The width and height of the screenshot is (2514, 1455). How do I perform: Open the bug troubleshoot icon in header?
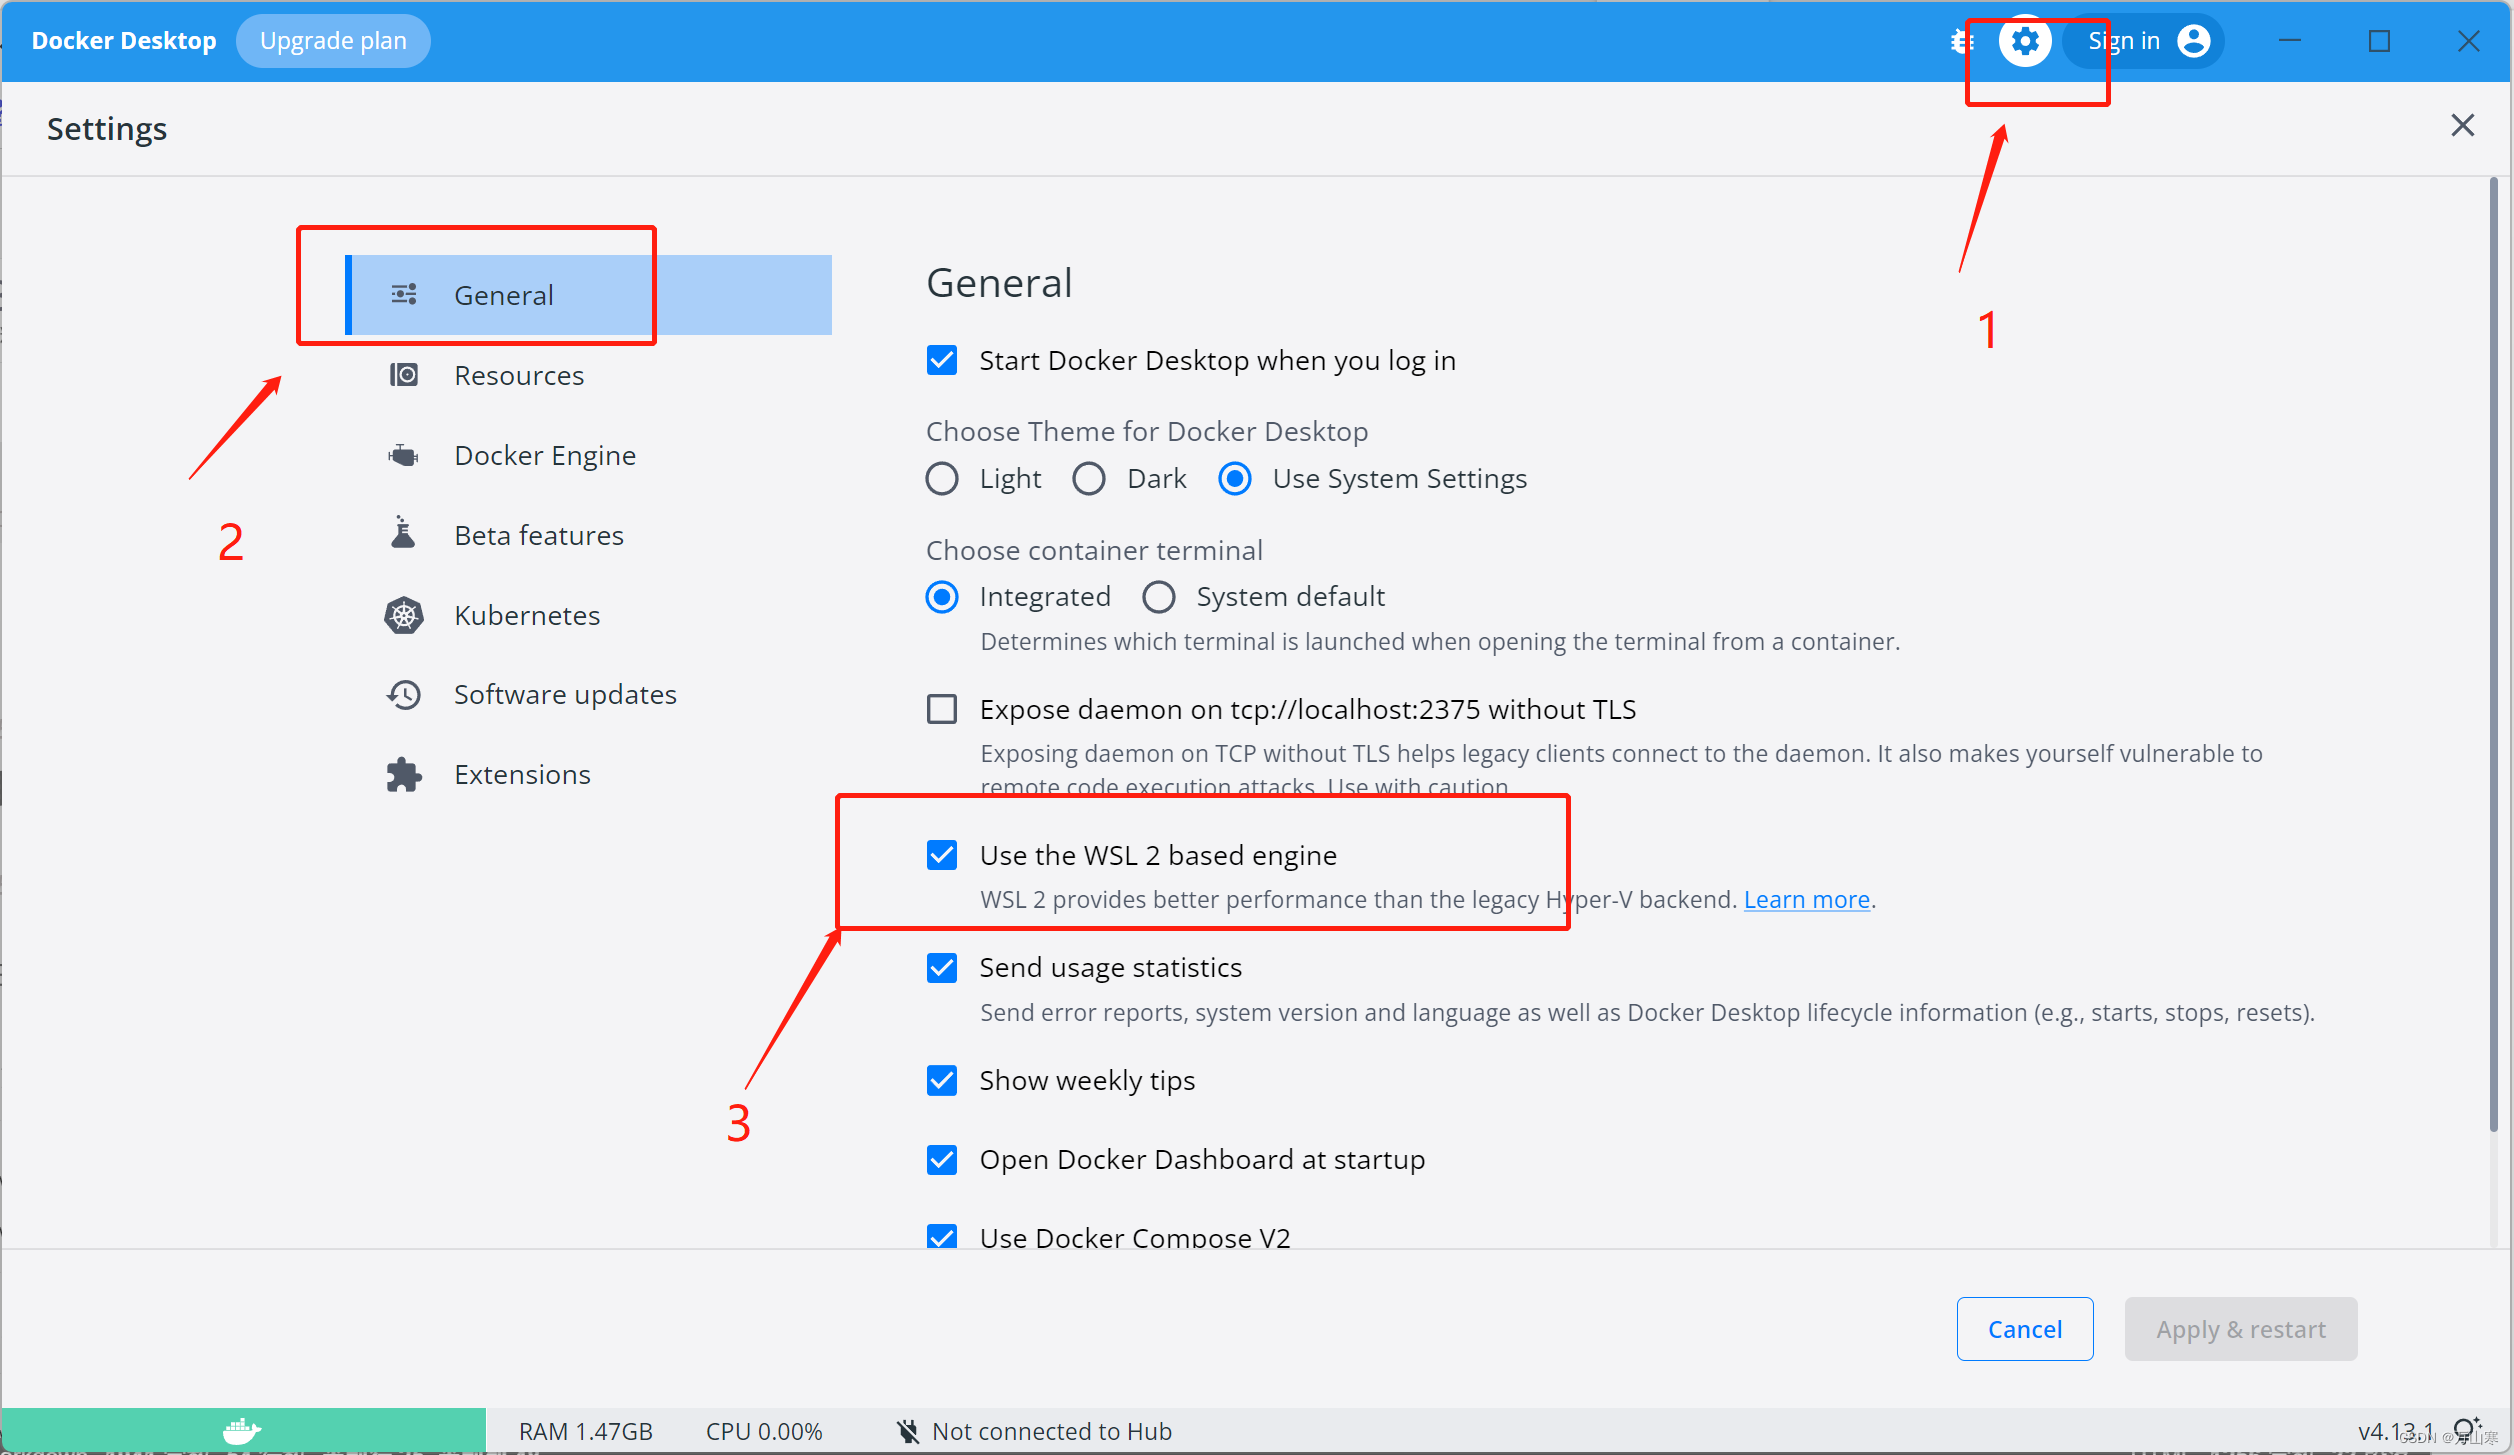click(1962, 41)
